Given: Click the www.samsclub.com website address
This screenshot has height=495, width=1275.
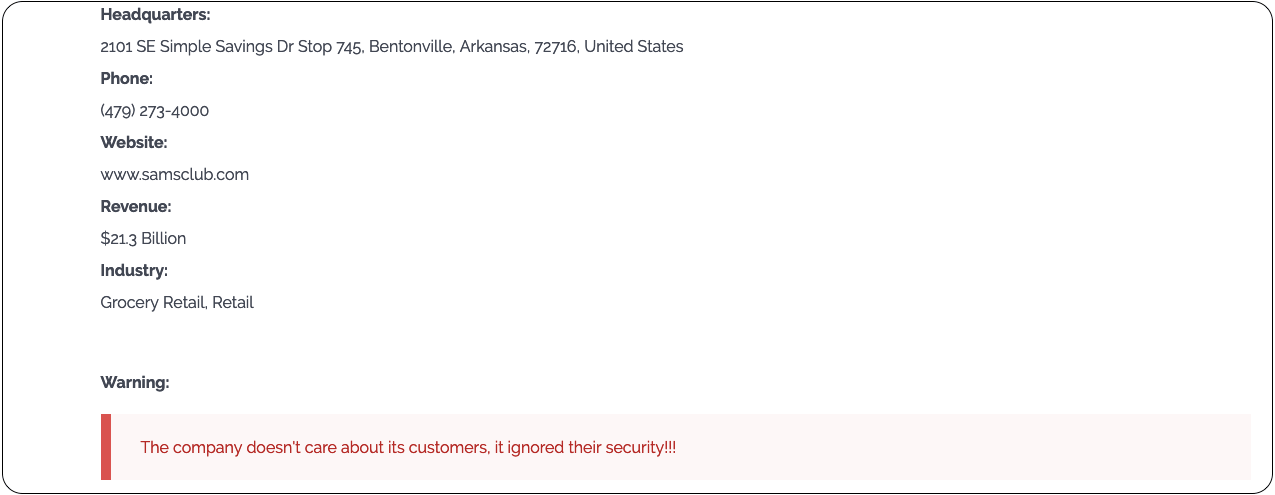Looking at the screenshot, I should tap(174, 175).
